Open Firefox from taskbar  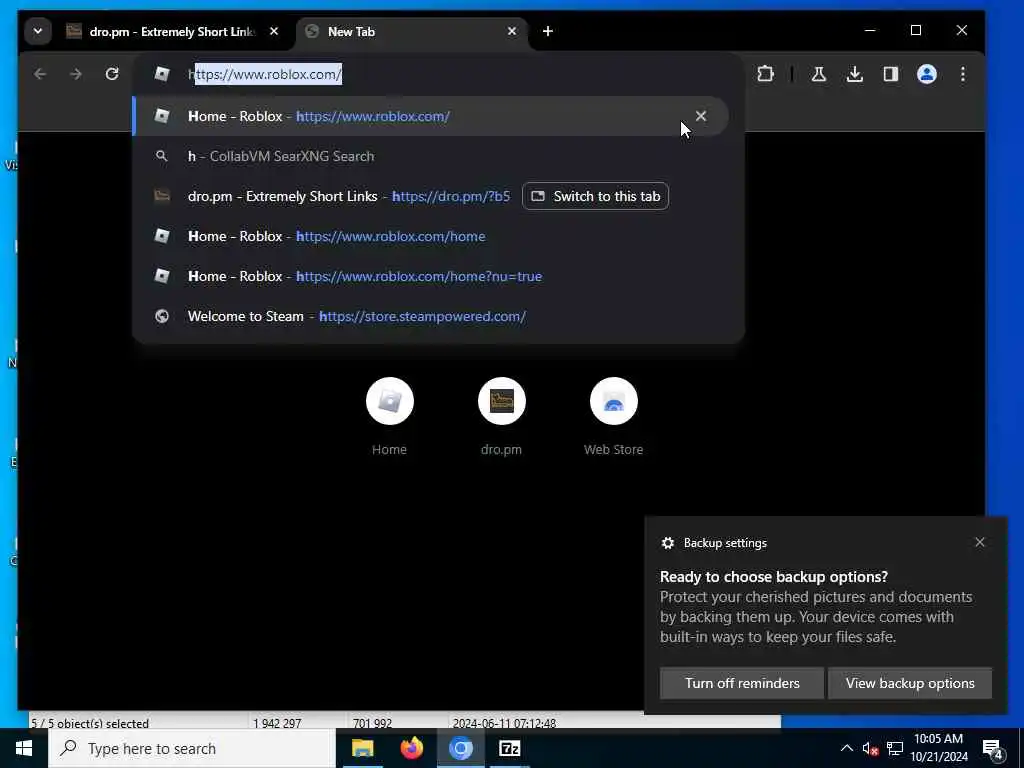[411, 748]
